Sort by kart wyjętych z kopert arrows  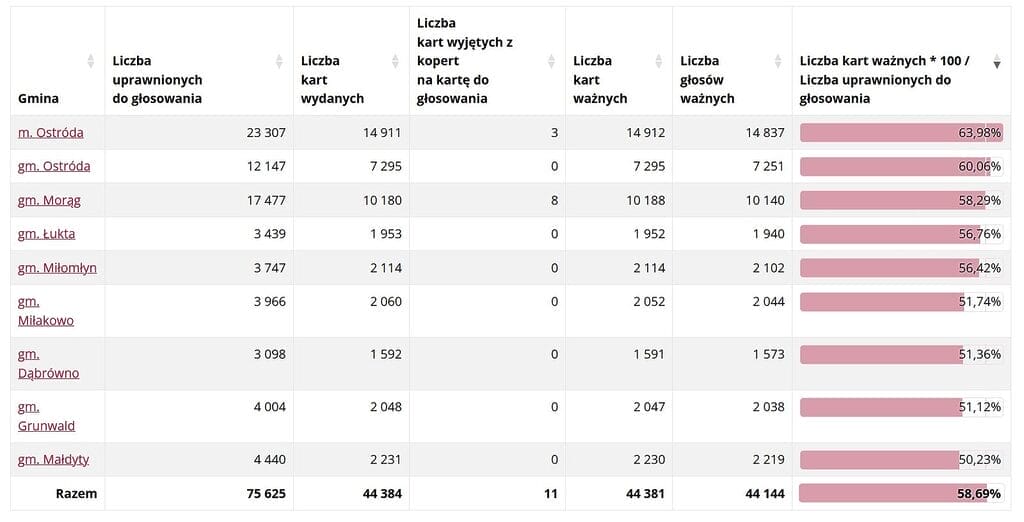pyautogui.click(x=552, y=61)
